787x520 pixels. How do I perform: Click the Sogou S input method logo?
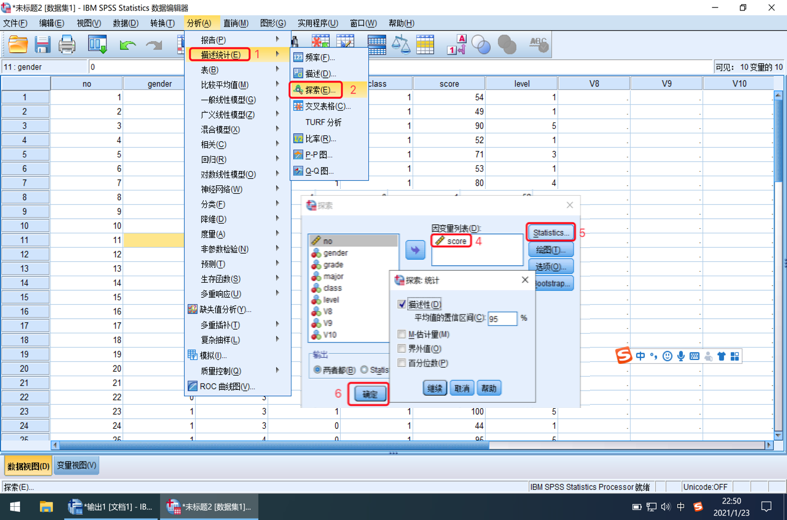click(624, 356)
